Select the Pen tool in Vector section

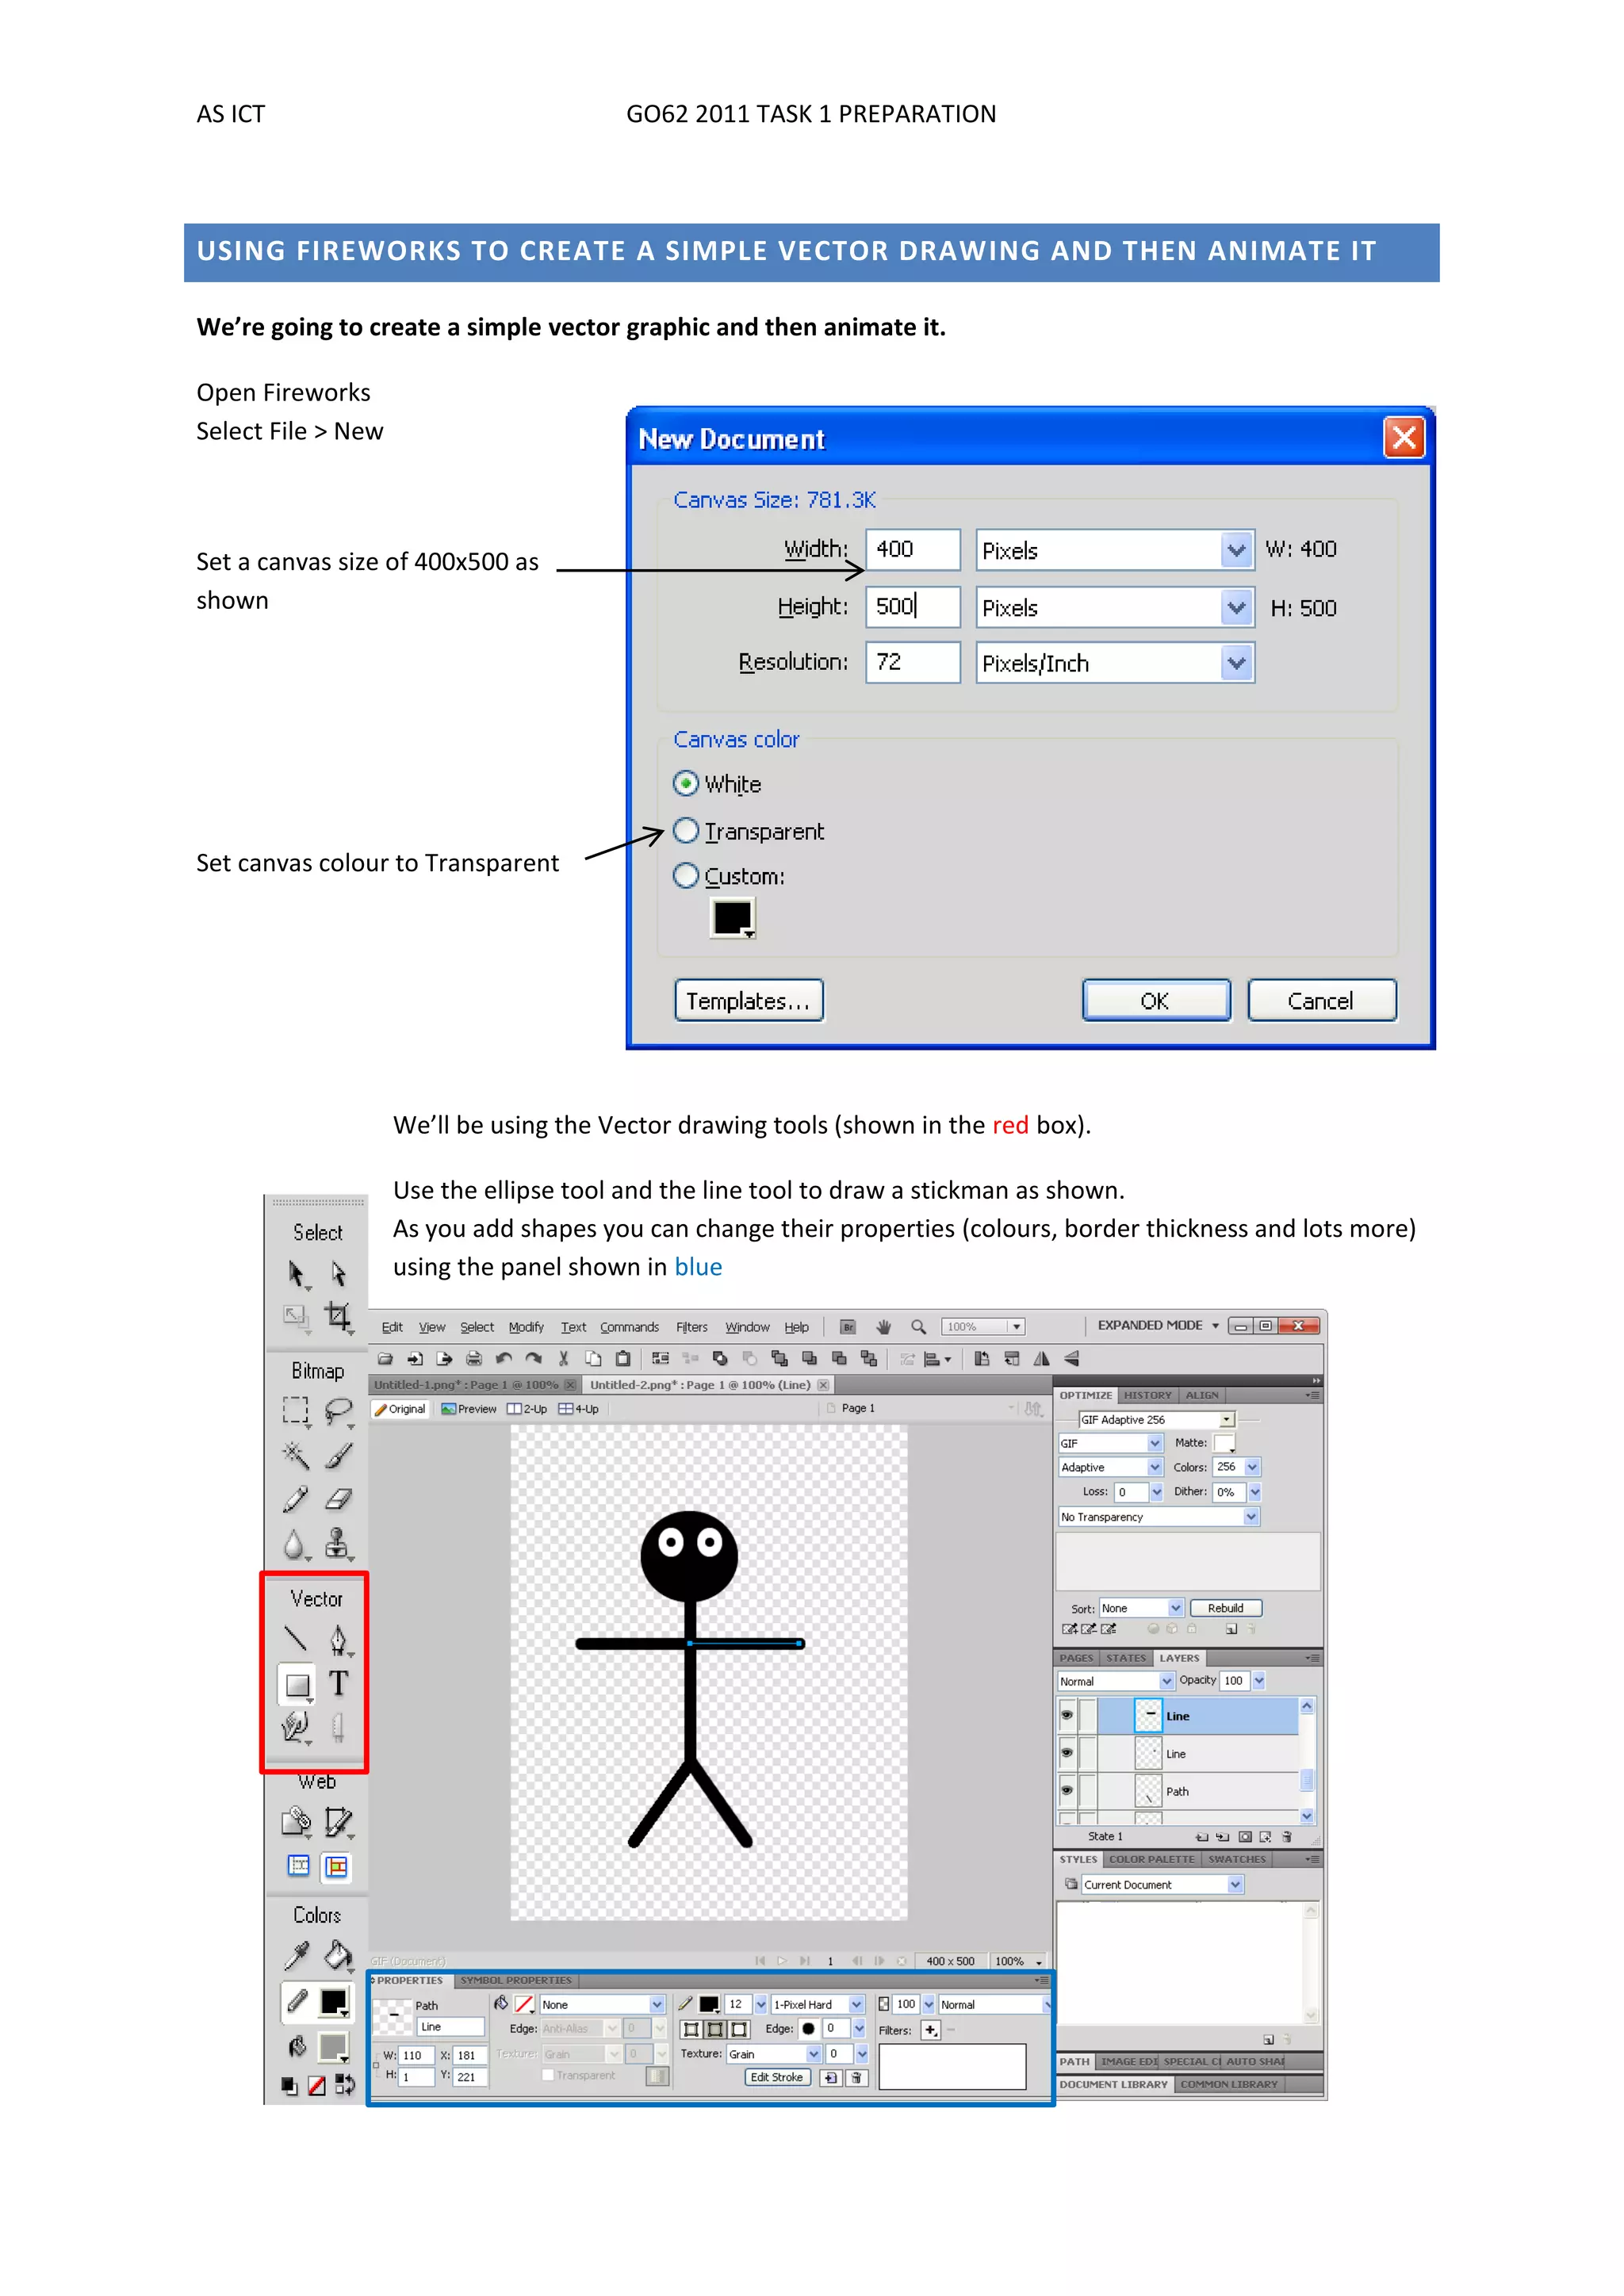tap(338, 1639)
